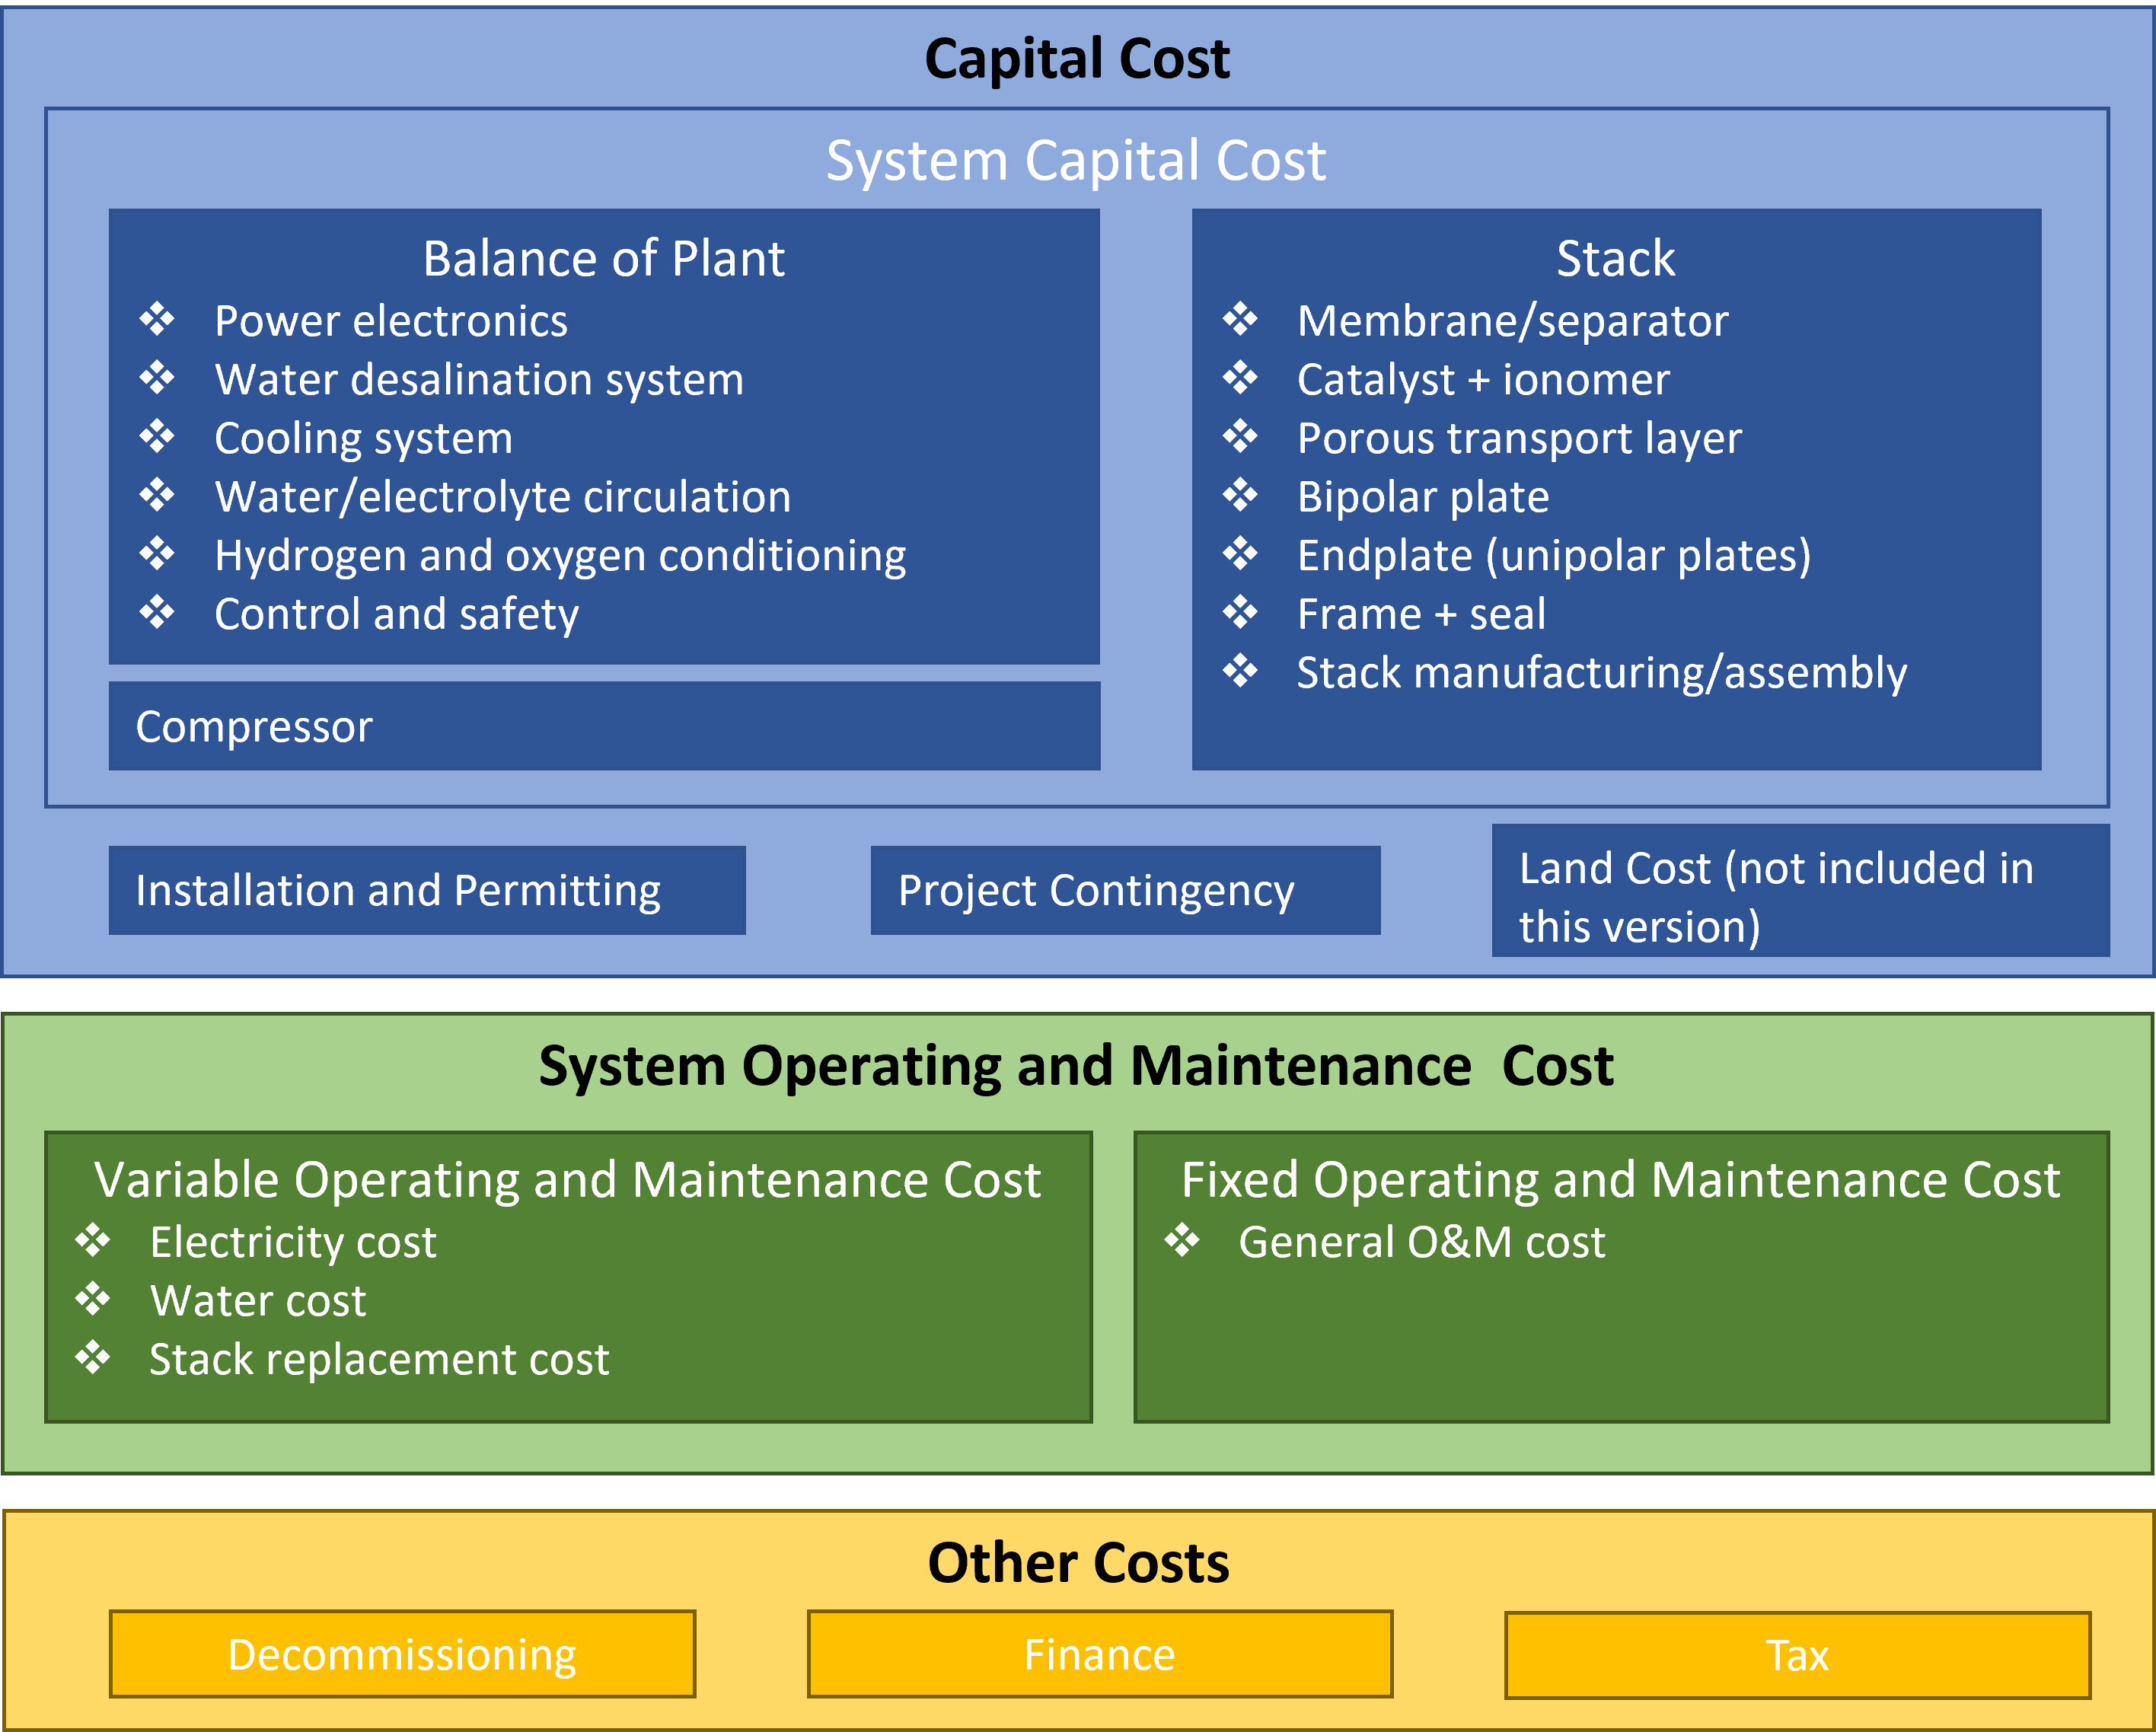Click the bullet icon next to Bipolar plate
This screenshot has width=2156, height=1732.
[x=1240, y=495]
